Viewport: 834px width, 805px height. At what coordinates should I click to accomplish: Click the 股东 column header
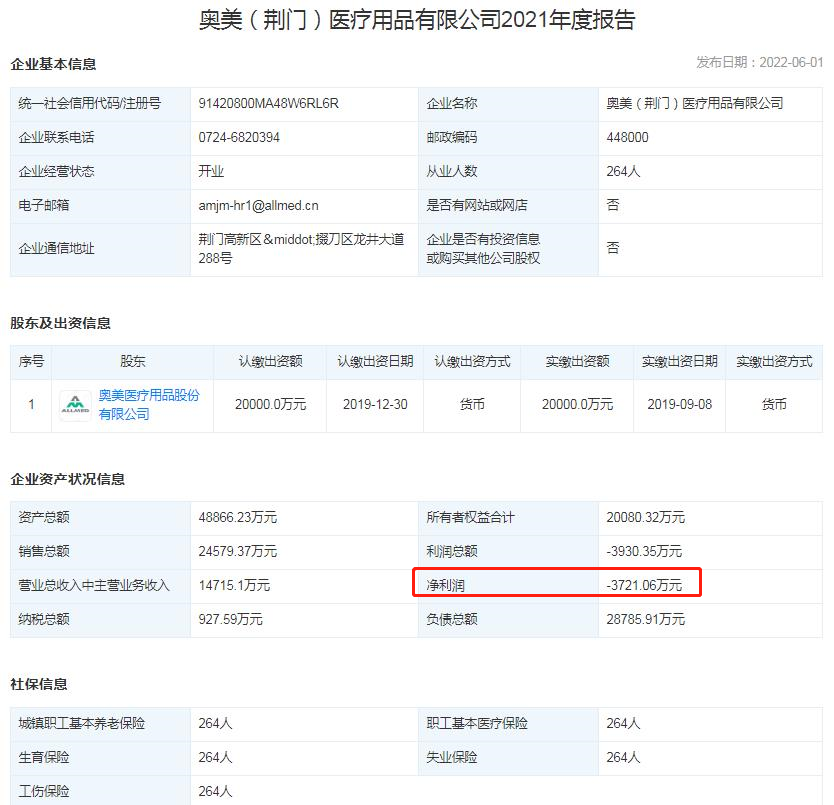click(132, 362)
